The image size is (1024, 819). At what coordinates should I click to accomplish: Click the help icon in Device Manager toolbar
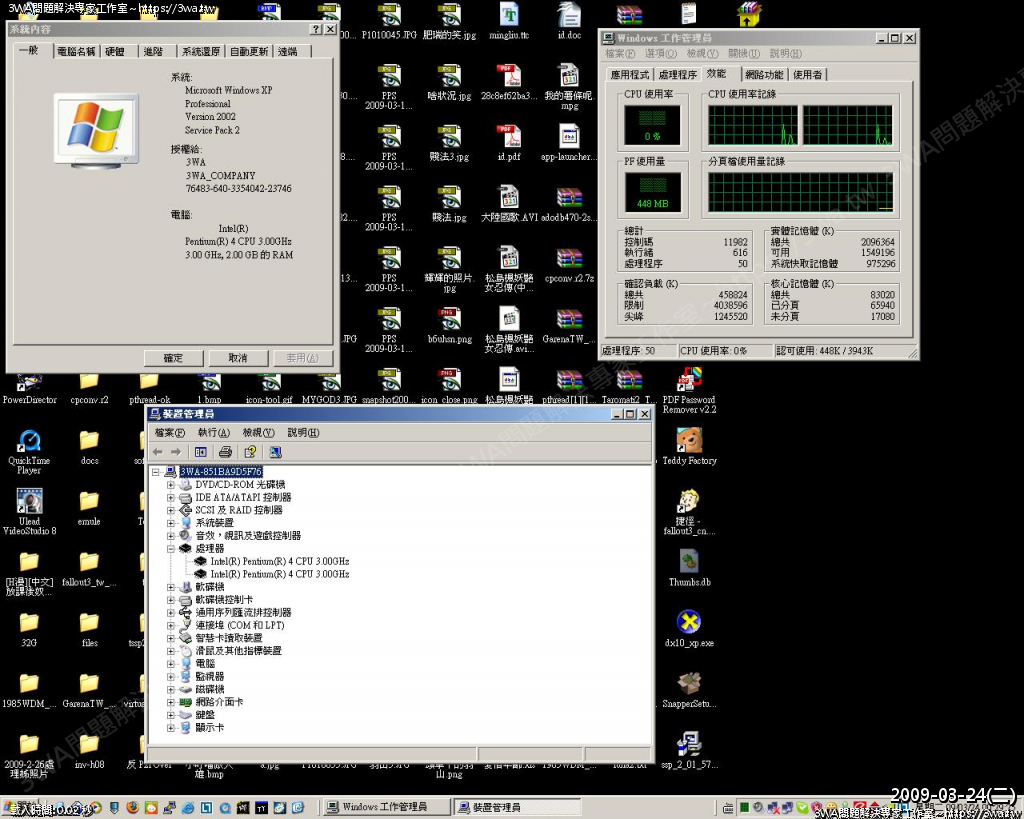click(250, 452)
